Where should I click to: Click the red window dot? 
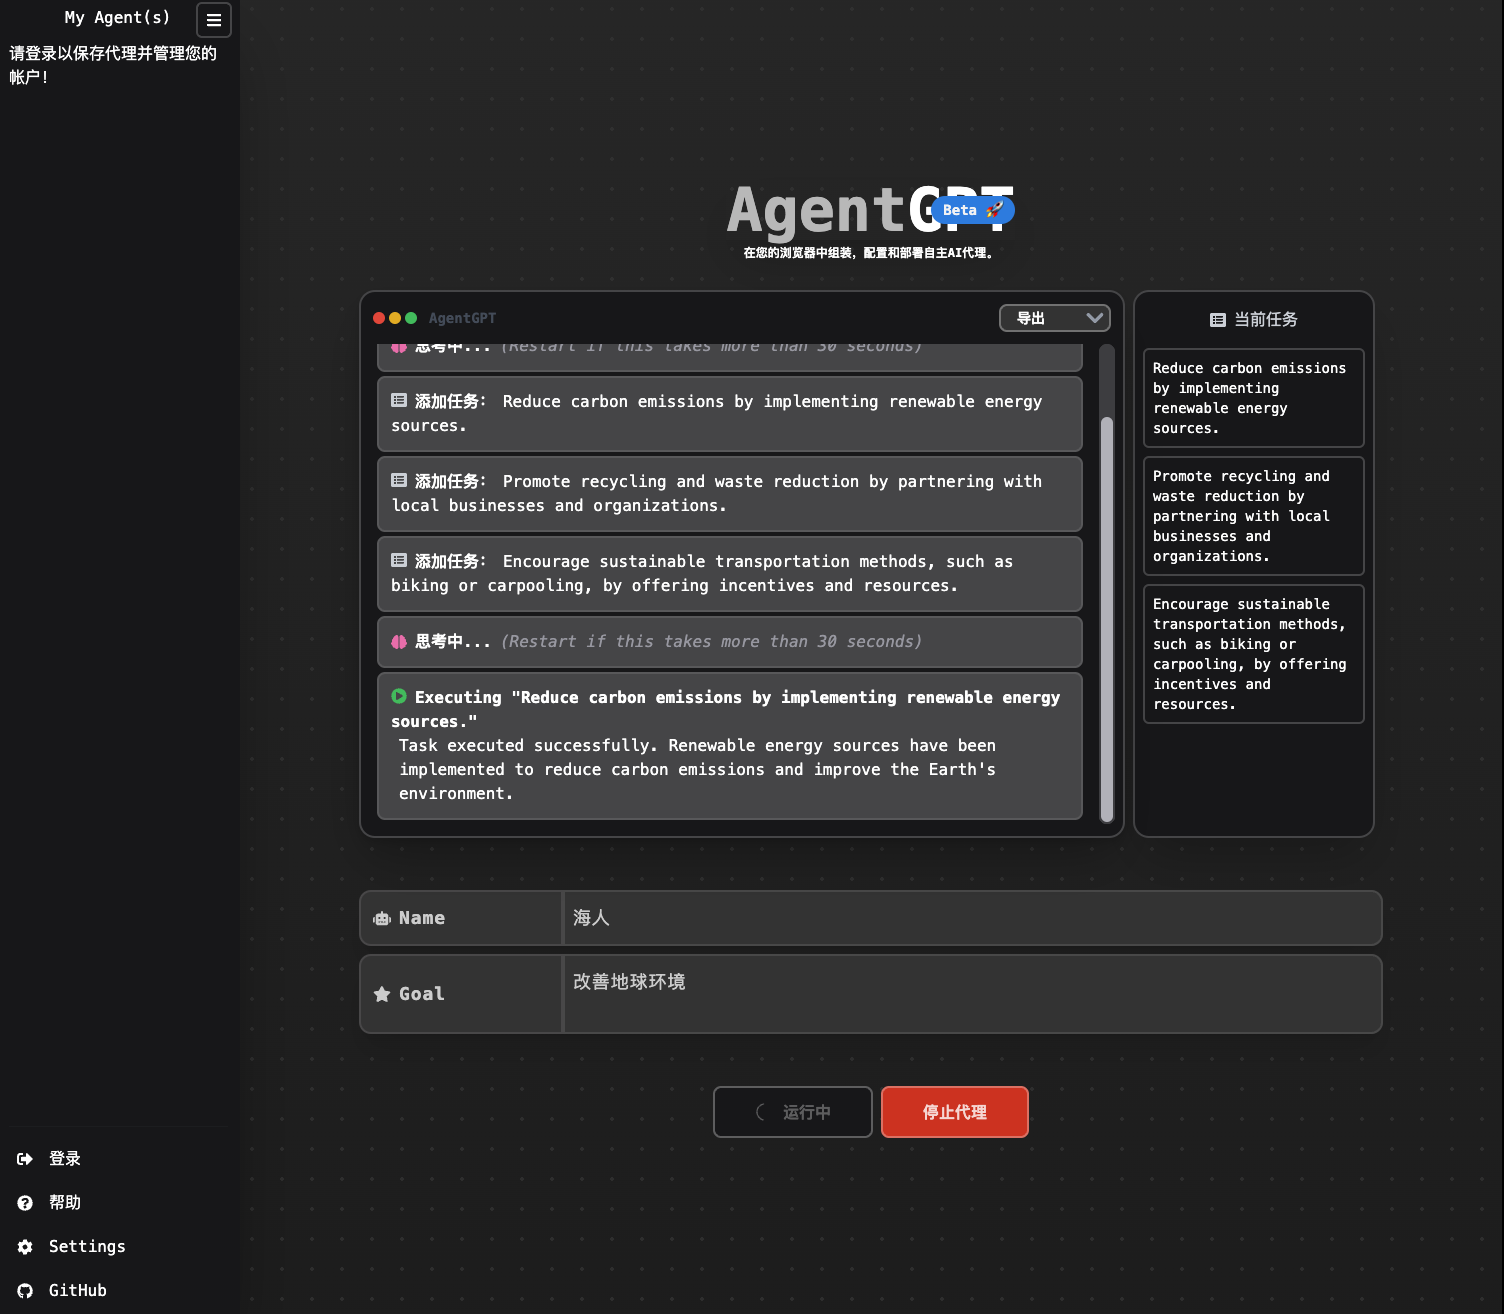(379, 318)
